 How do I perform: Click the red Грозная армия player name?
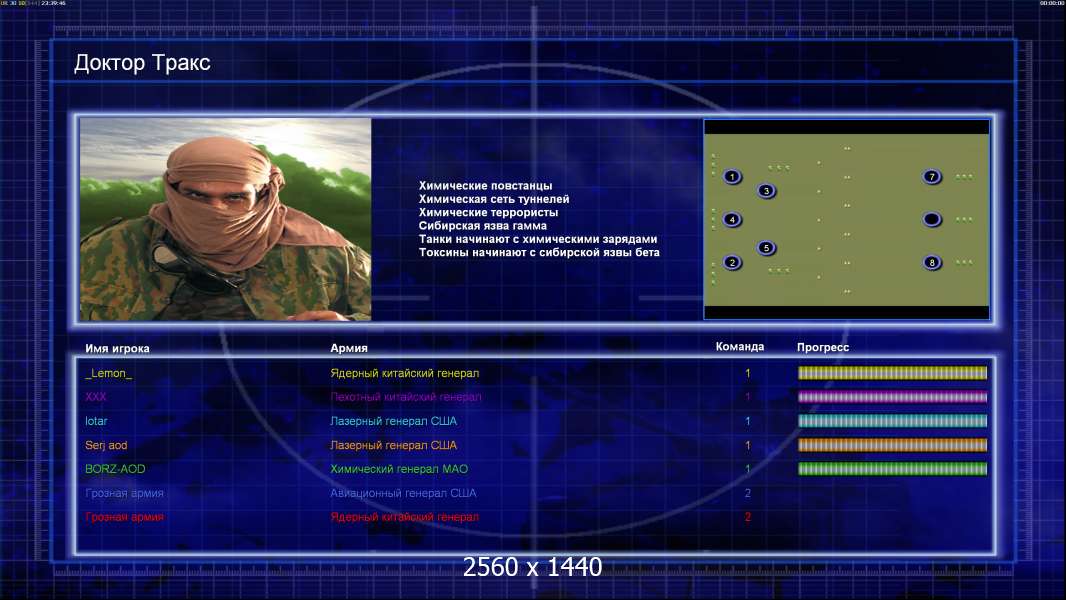pyautogui.click(x=124, y=517)
